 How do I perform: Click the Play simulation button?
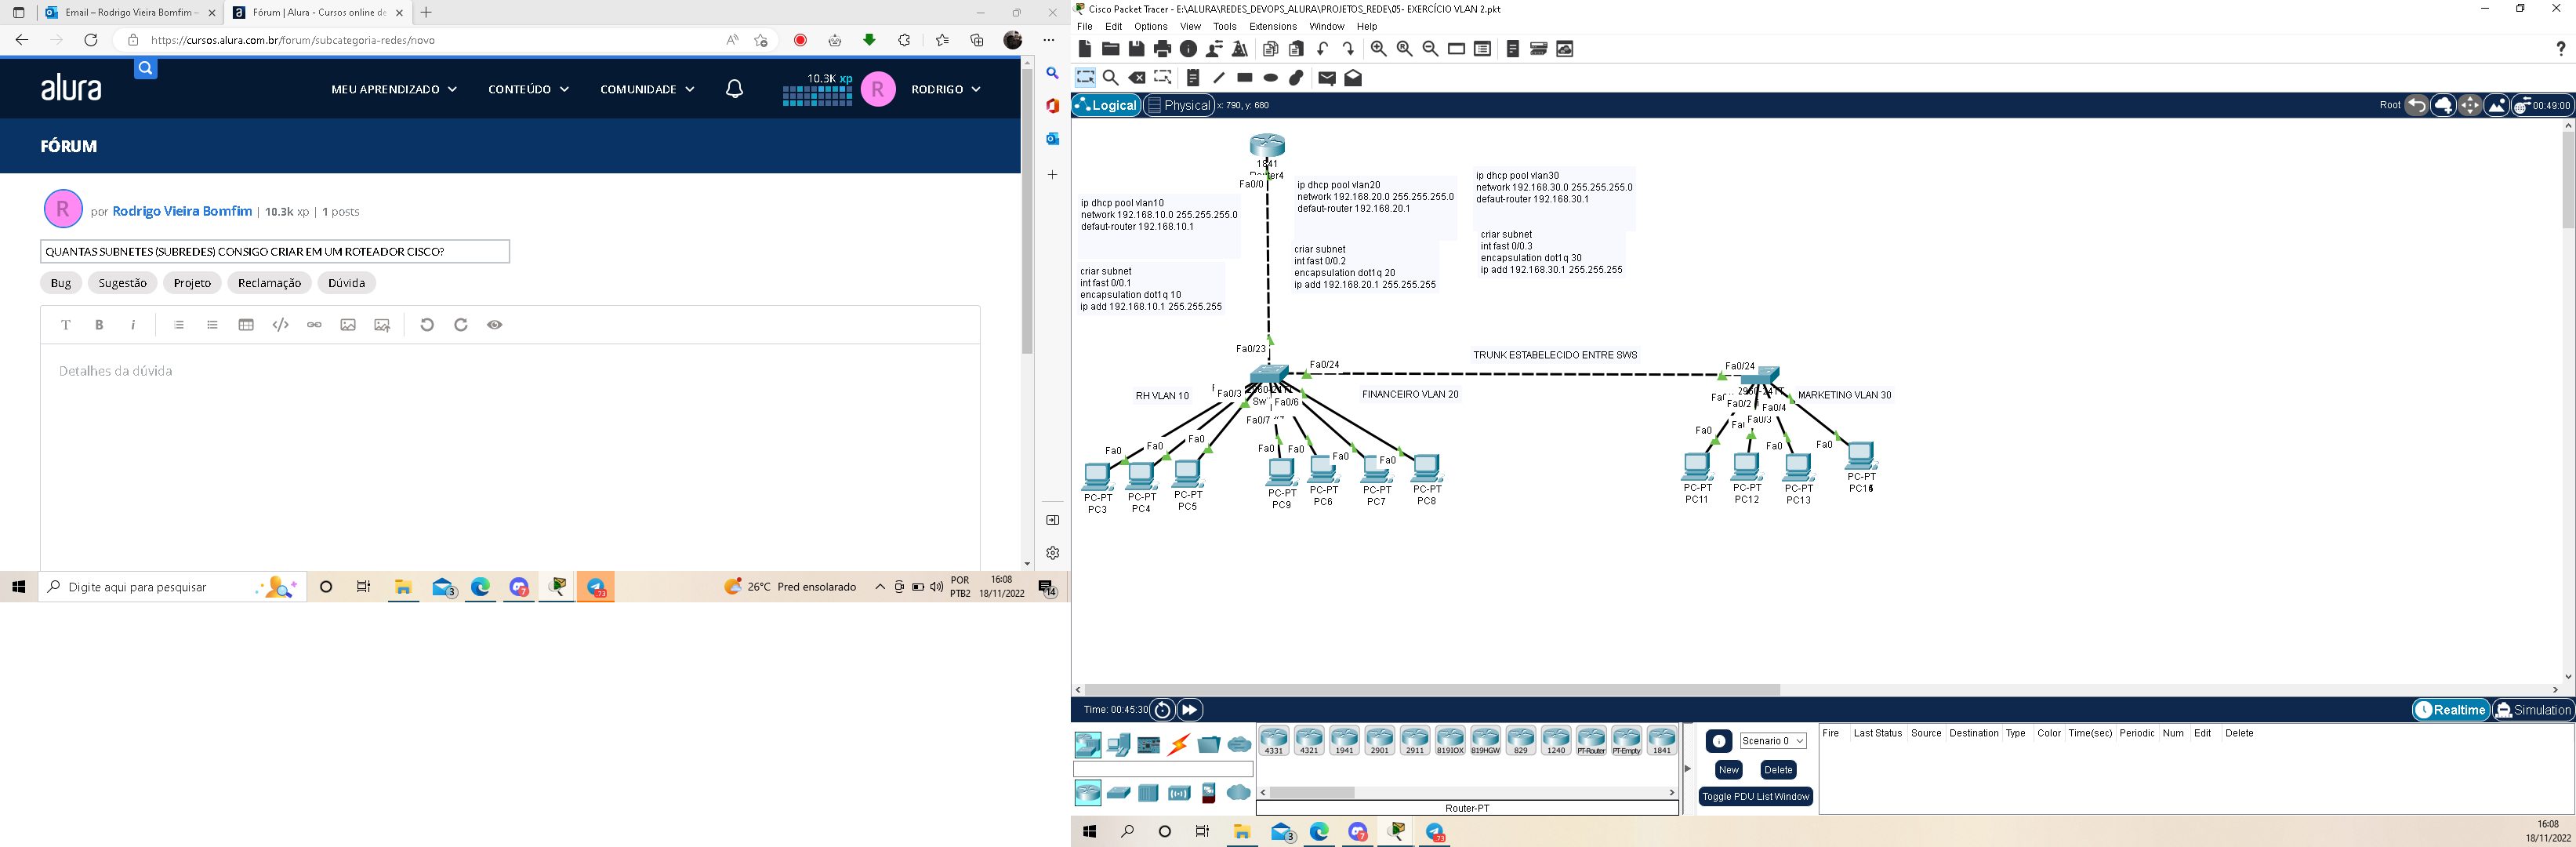pos(1189,709)
